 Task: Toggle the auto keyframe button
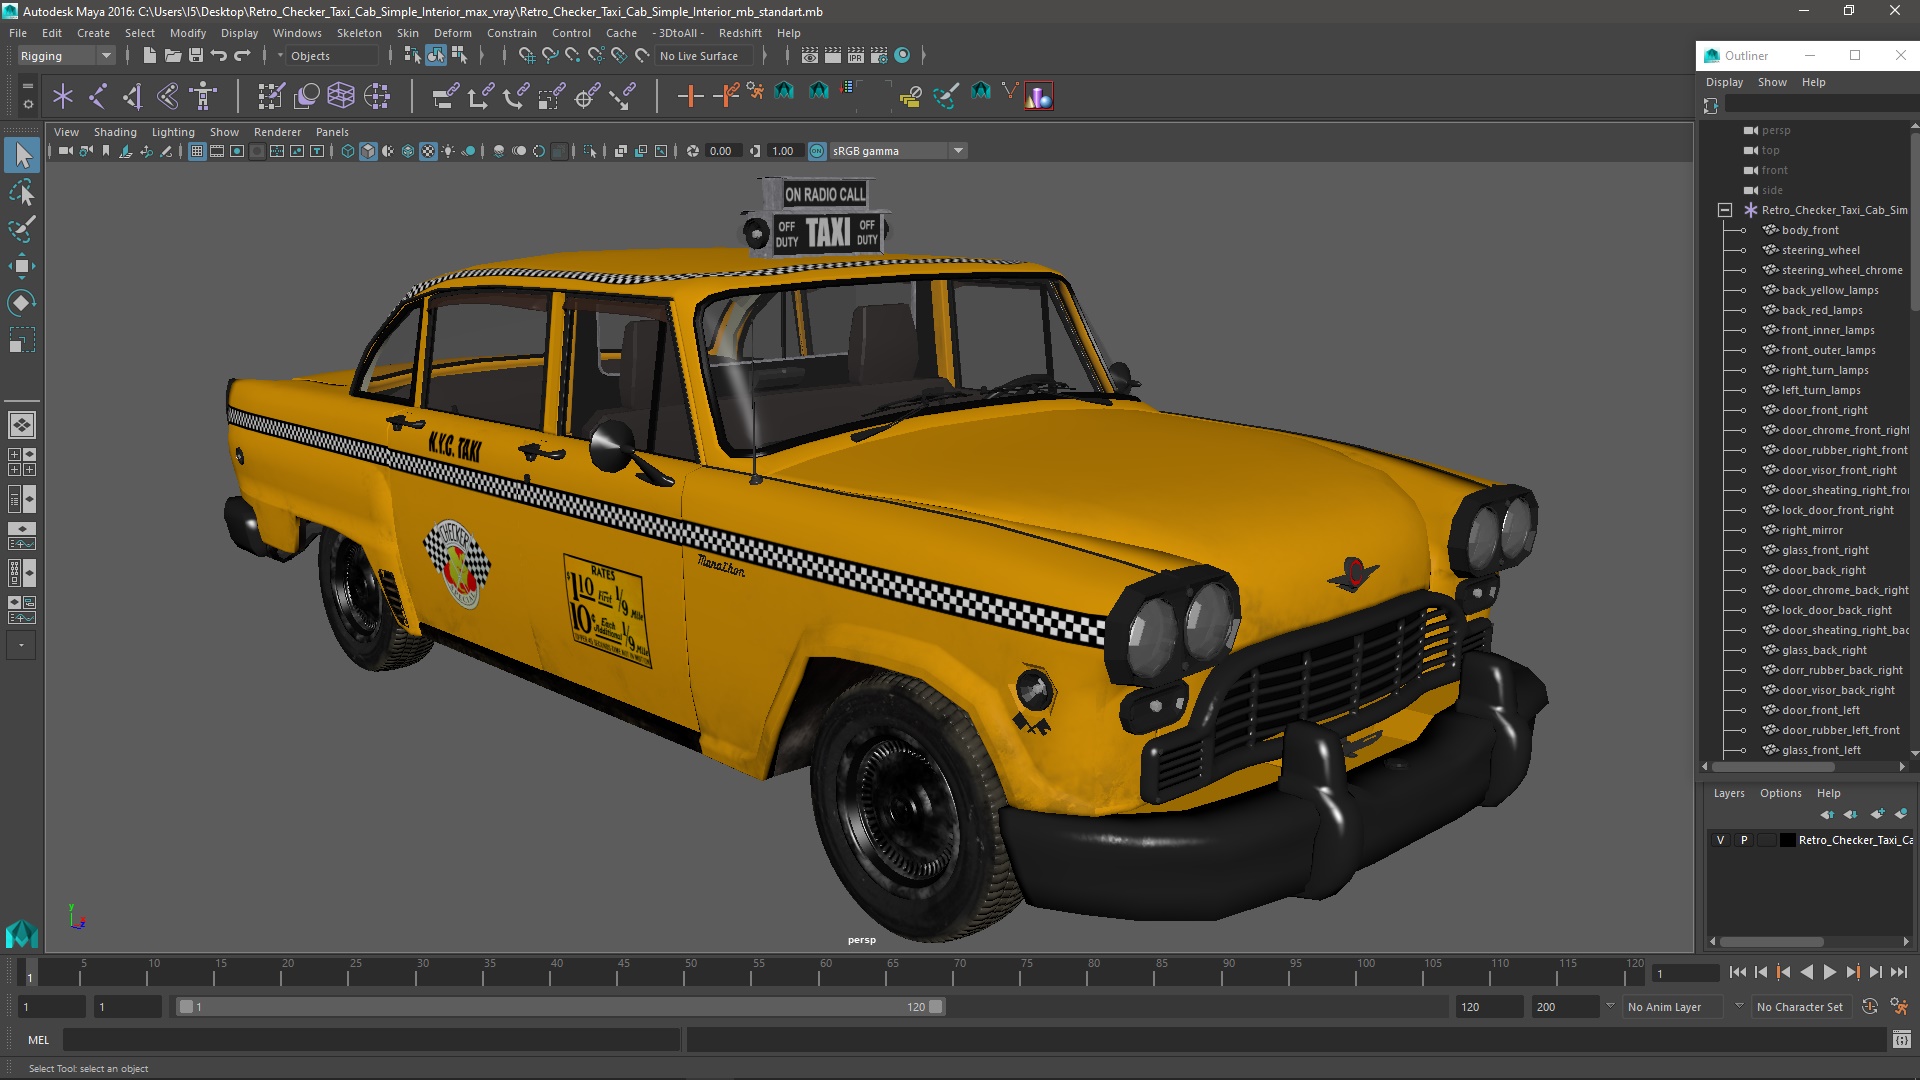coord(1870,1007)
